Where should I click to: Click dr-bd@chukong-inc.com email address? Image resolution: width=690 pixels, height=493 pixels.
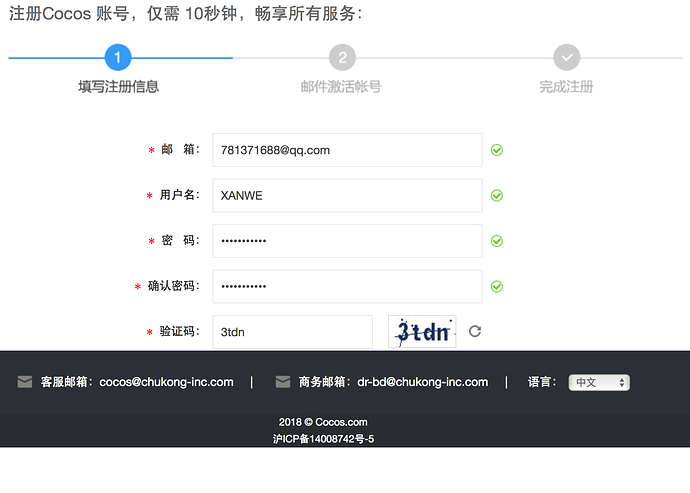tap(422, 382)
